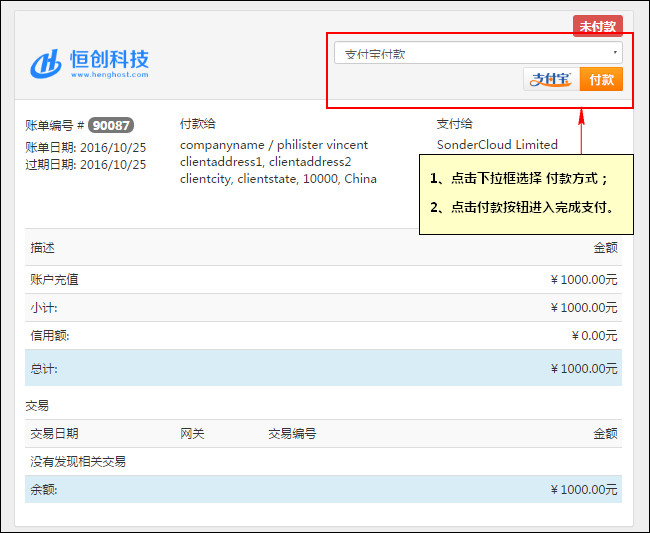The width and height of the screenshot is (650, 533).
Task: Click the 总计 amount ¥1000.00元
Action: (584, 368)
